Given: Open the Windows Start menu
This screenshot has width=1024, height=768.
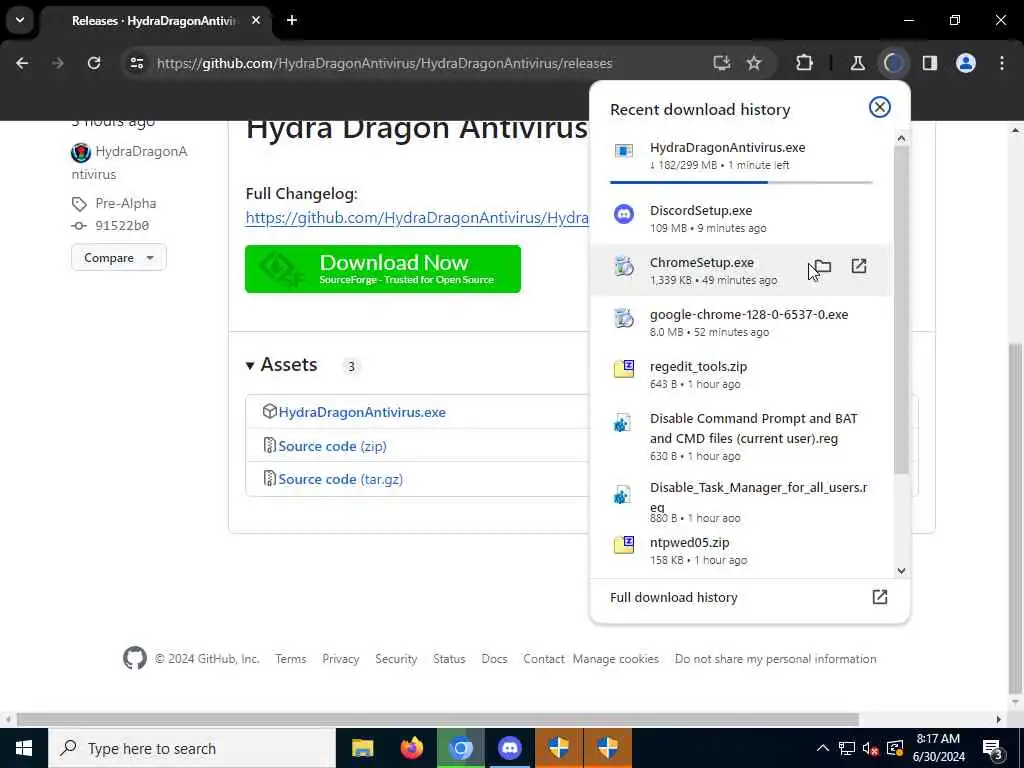Looking at the screenshot, I should (x=24, y=748).
